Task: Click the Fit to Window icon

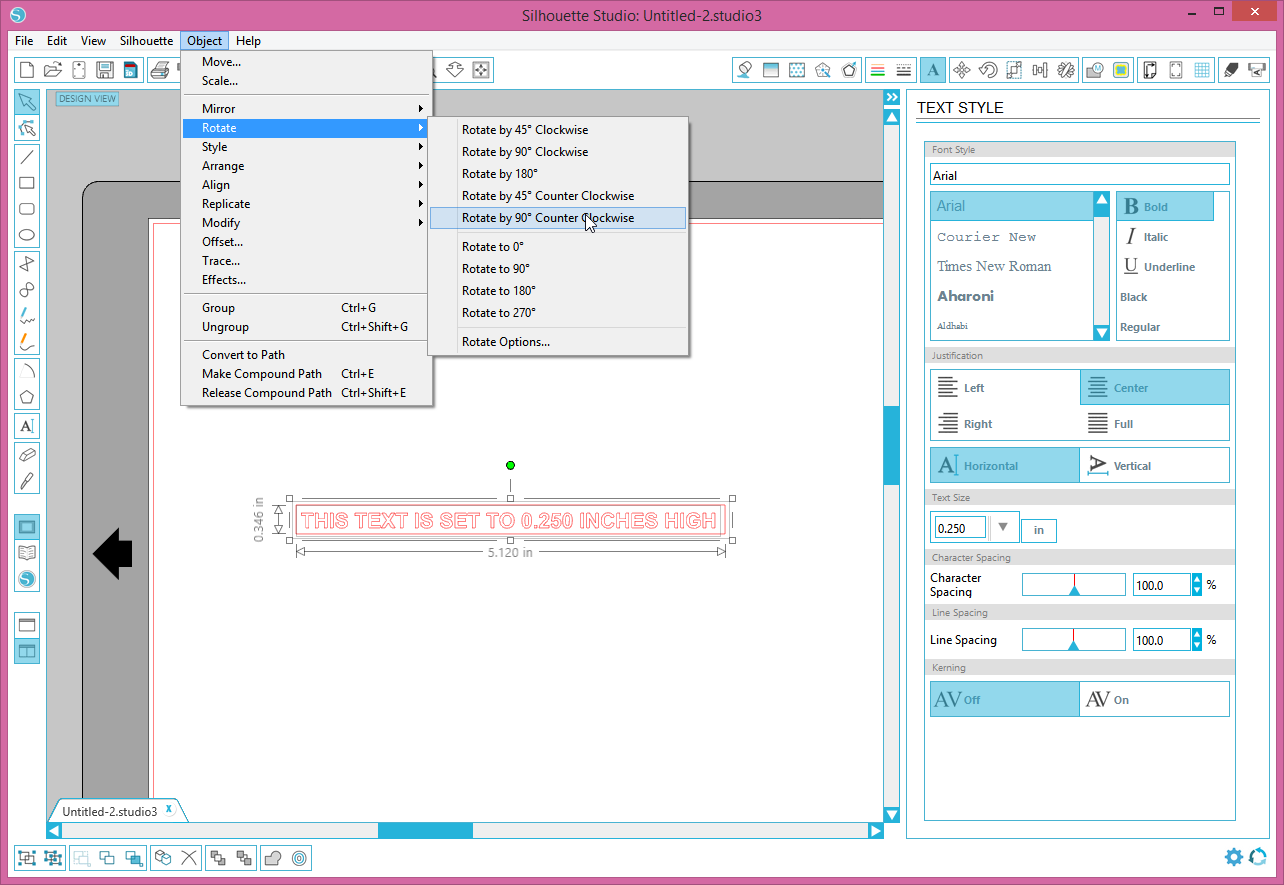Action: [x=481, y=70]
